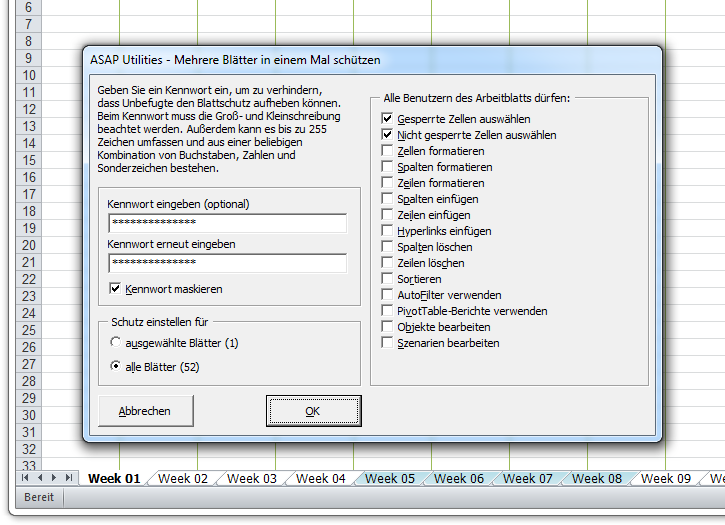Click the Kennwort erneut eingeben field

point(227,263)
